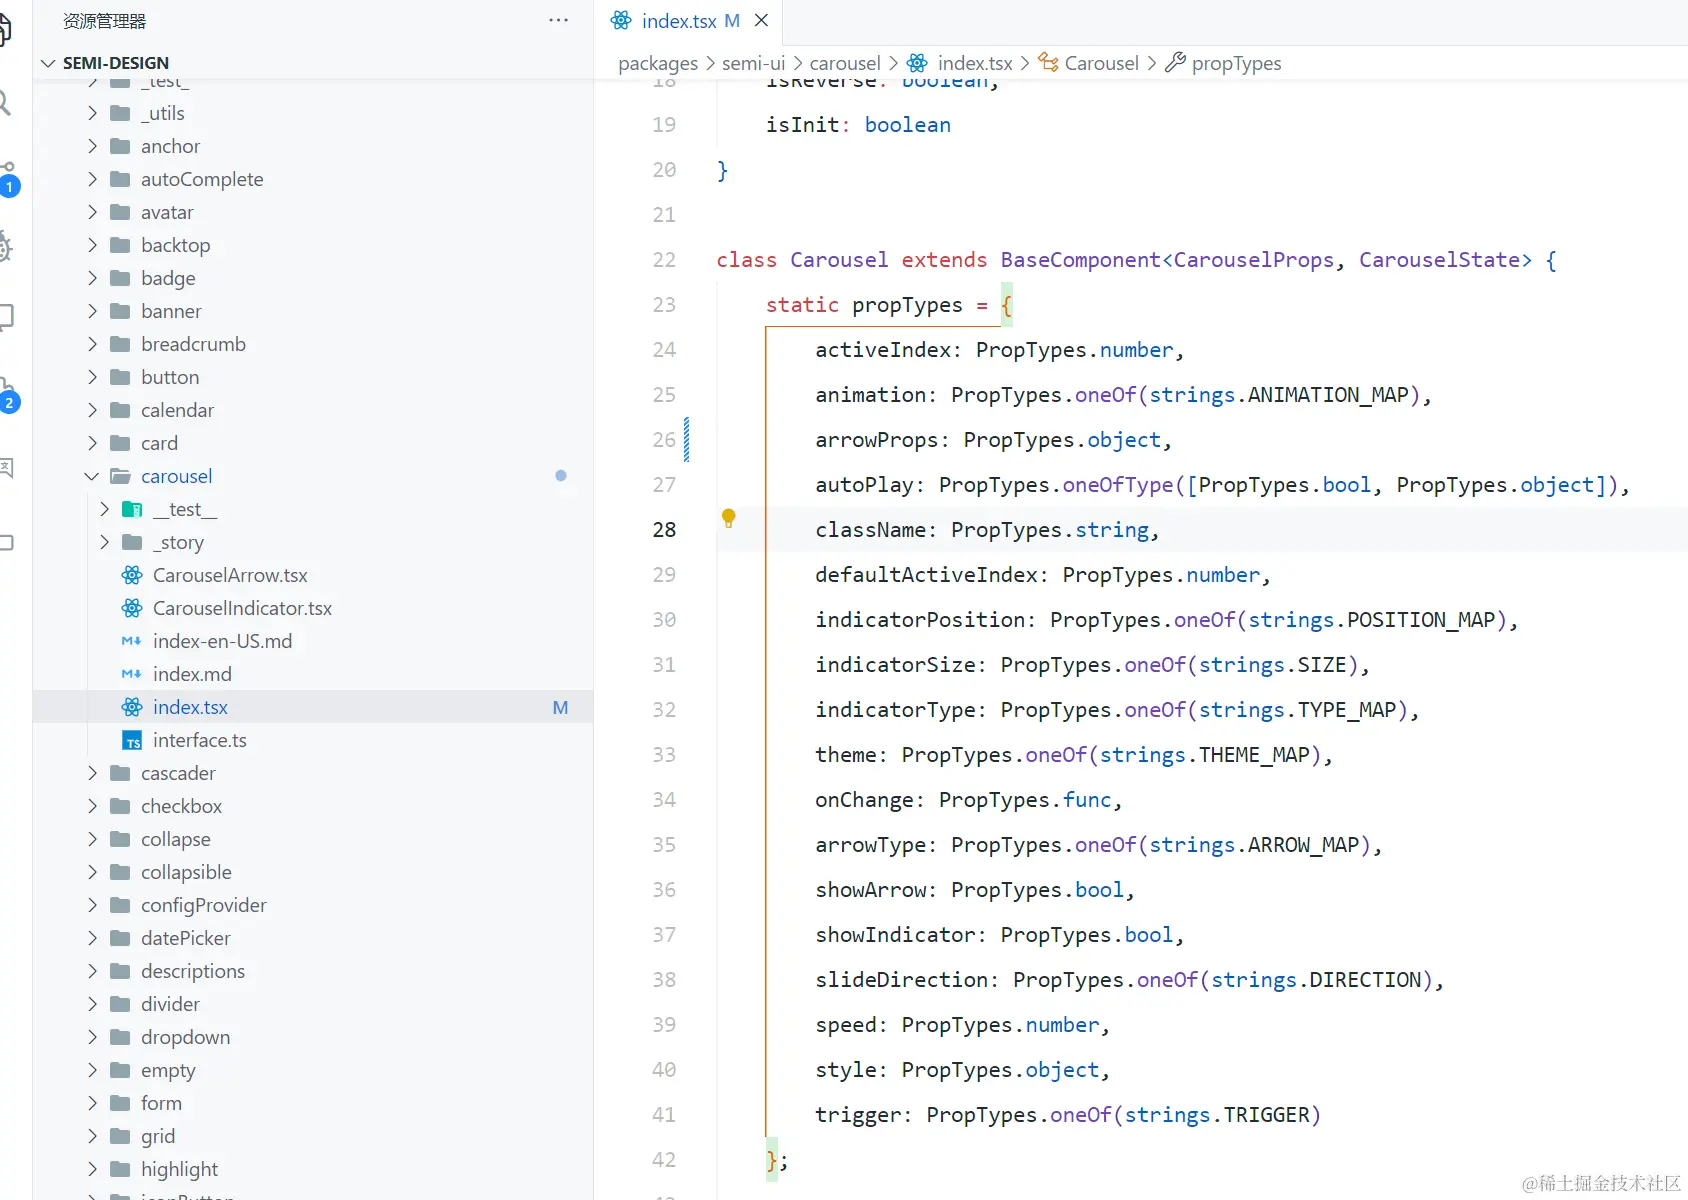The image size is (1688, 1200).
Task: Expand the autoComplete folder chevron
Action: pyautogui.click(x=92, y=179)
